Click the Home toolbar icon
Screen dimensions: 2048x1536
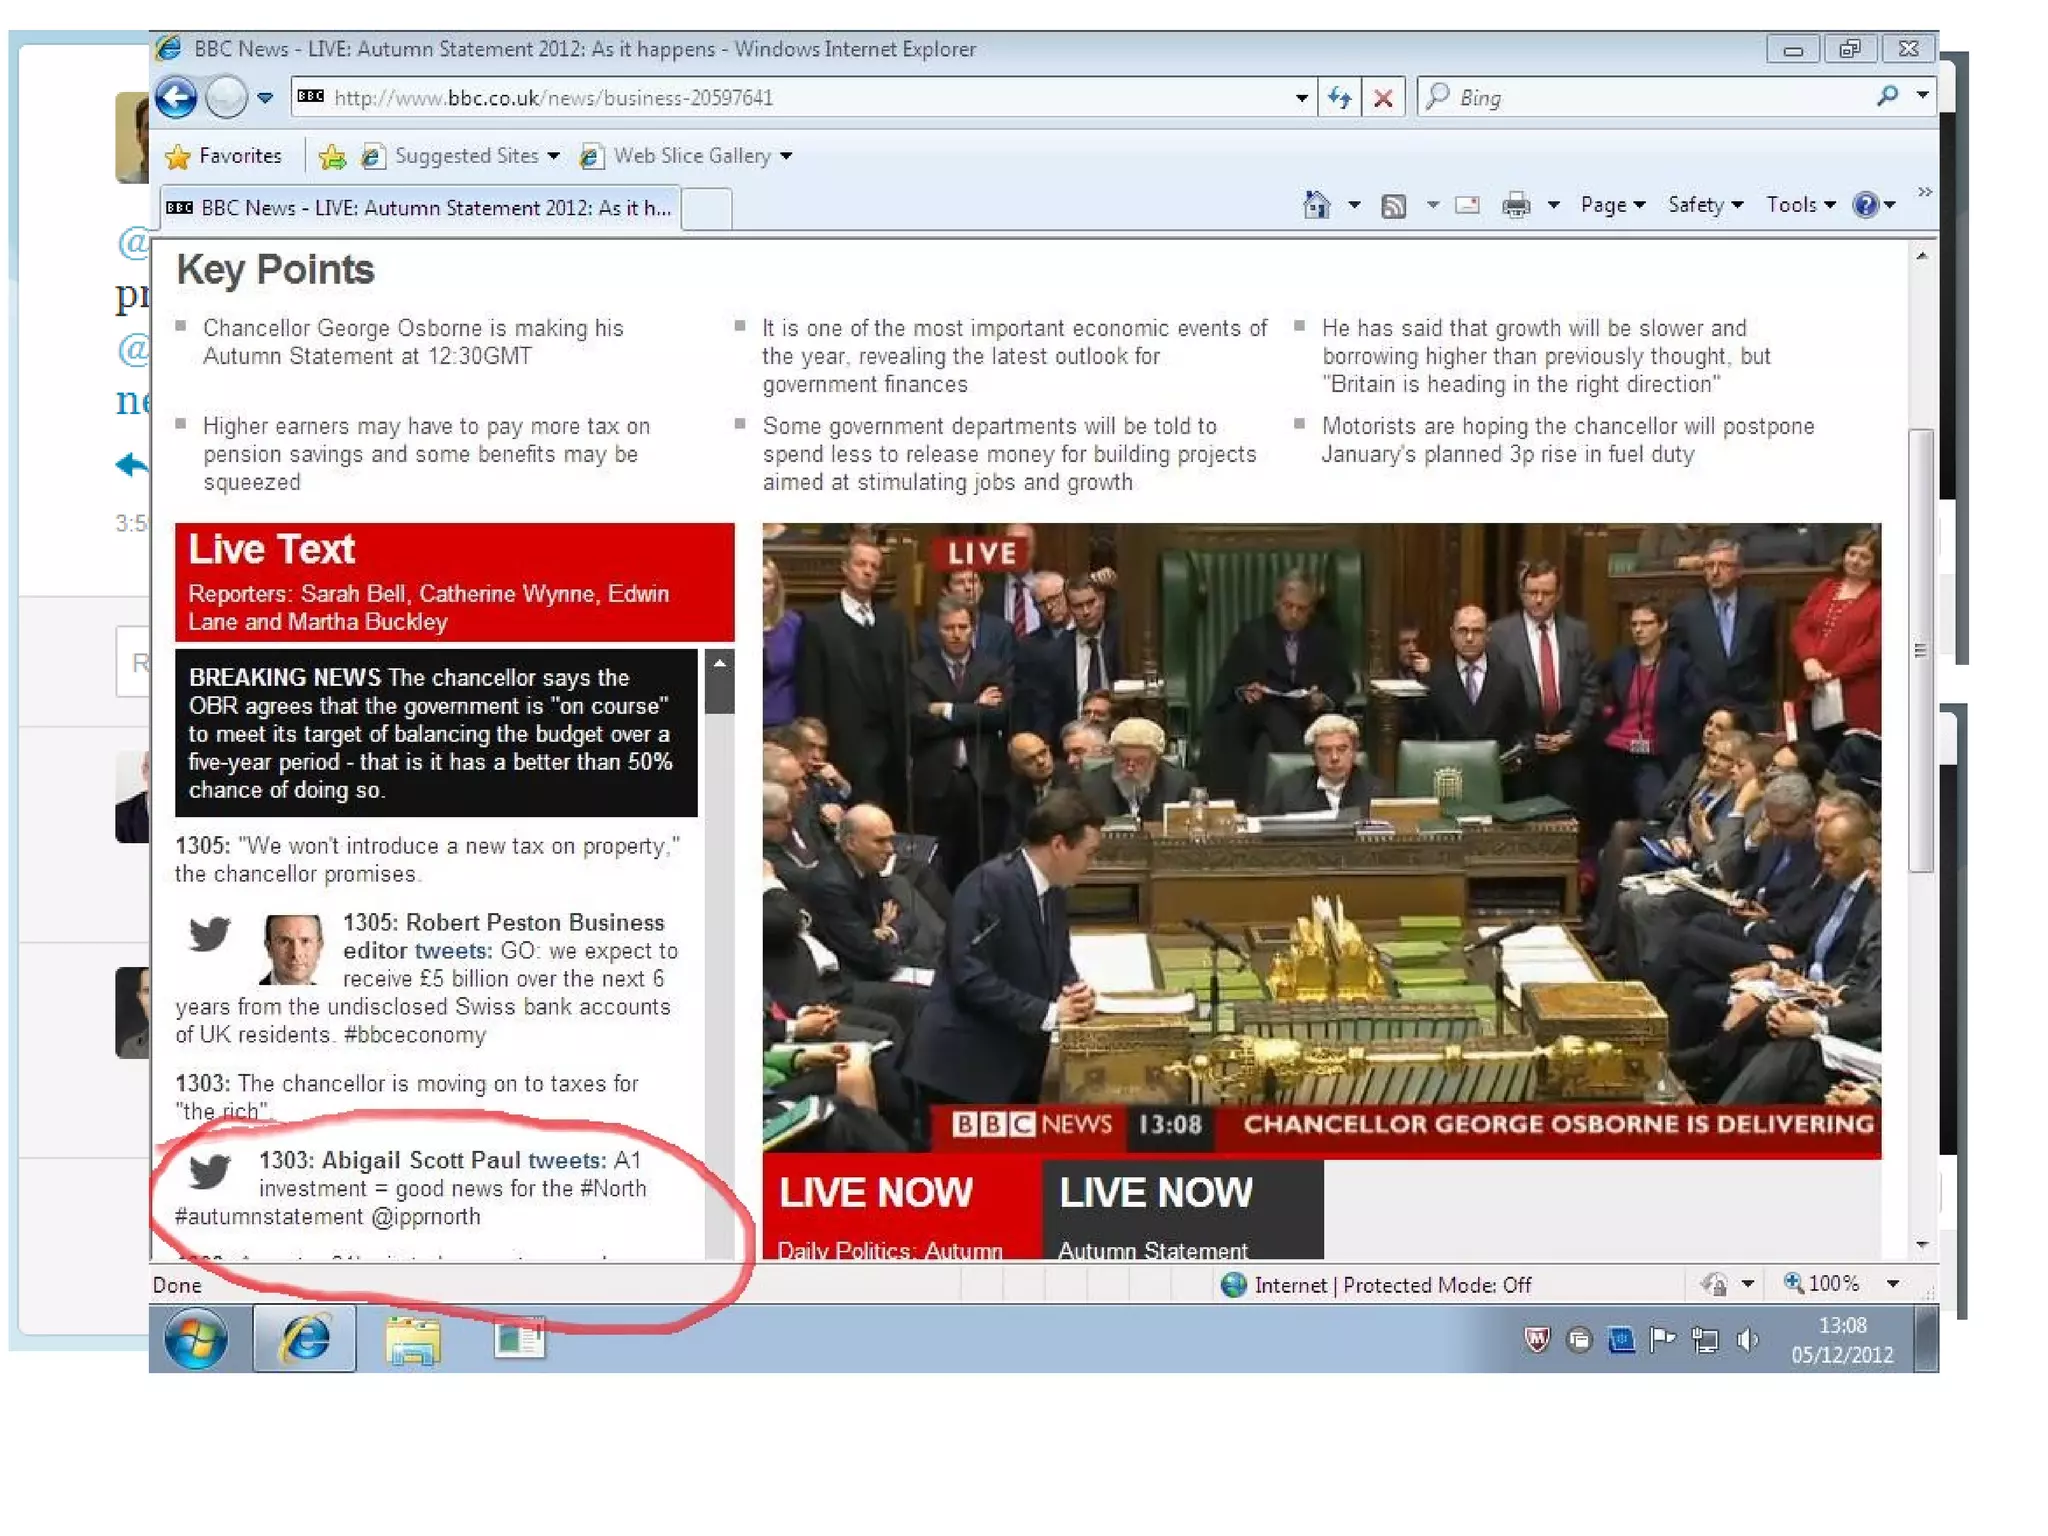[1316, 205]
